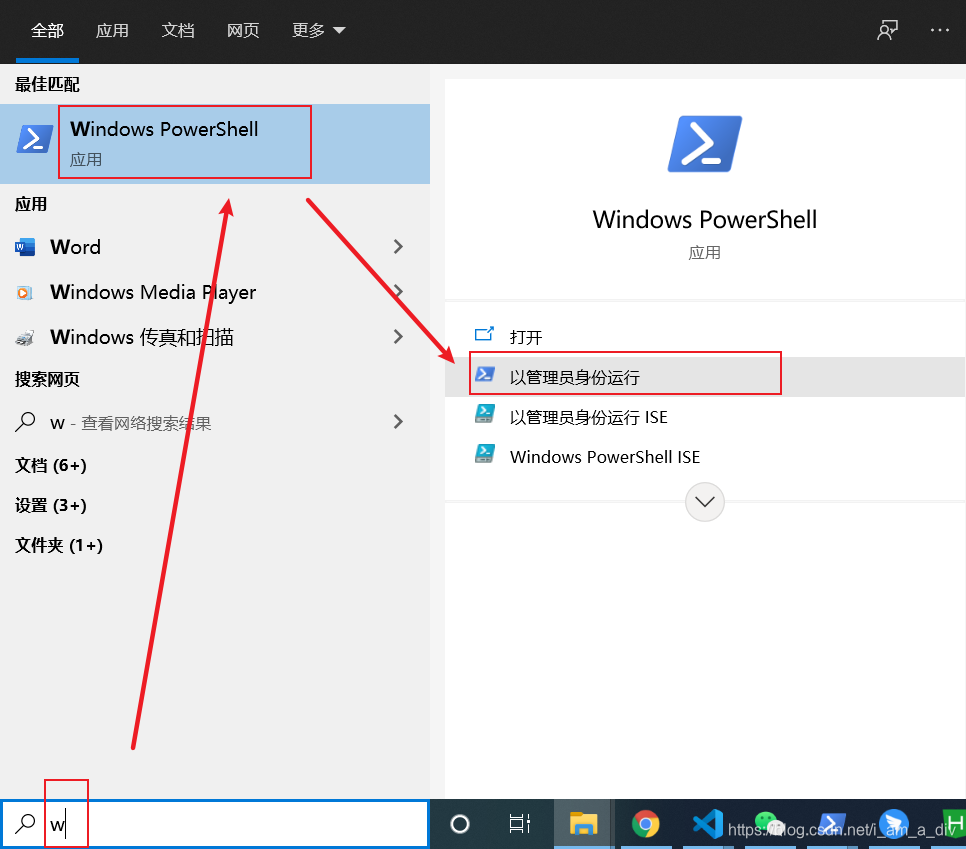The image size is (966, 849).
Task: Open File Explorer from taskbar
Action: pyautogui.click(x=583, y=824)
